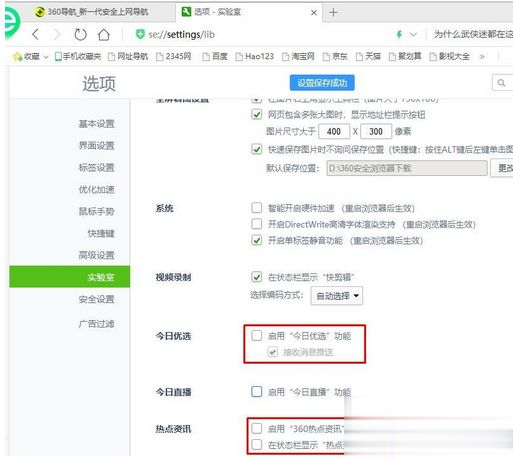The image size is (513, 459).
Task: Open 影视大全 bookmark
Action: point(450,57)
